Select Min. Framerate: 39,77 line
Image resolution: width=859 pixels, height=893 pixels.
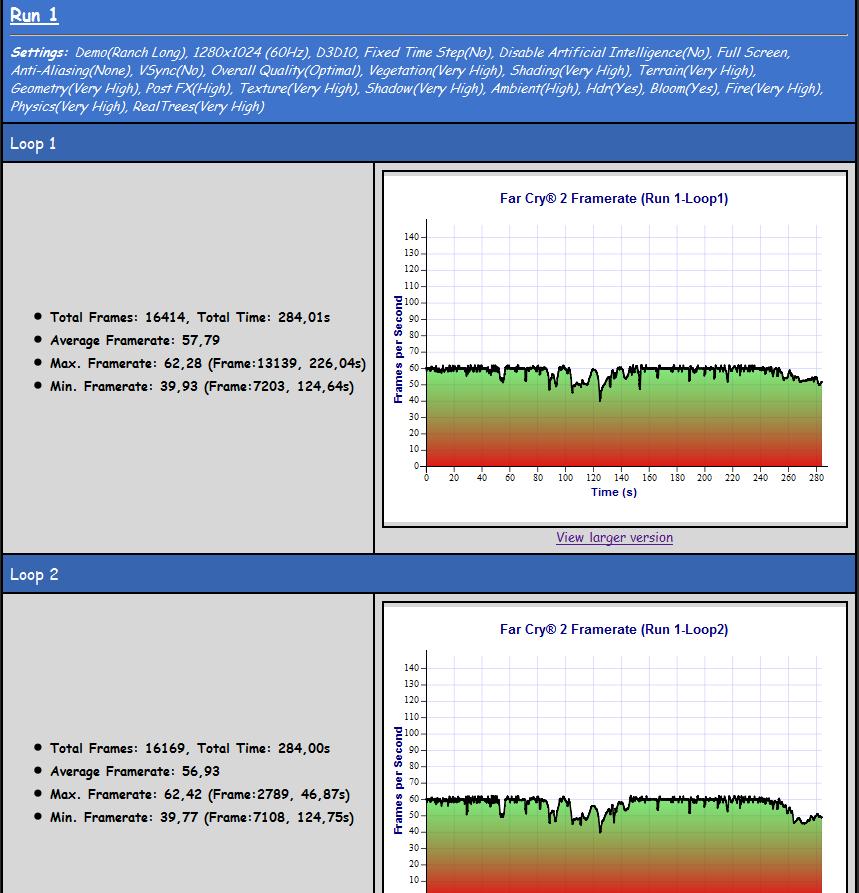pos(202,818)
